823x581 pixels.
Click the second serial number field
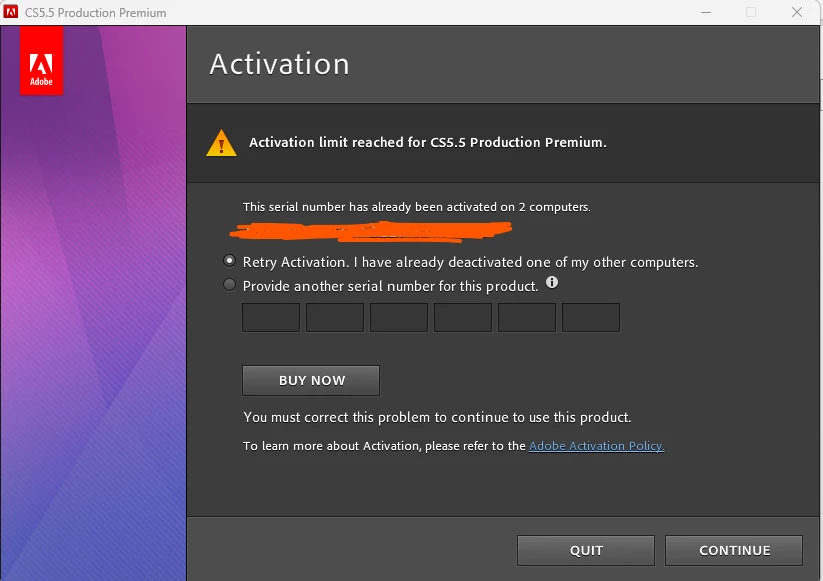(x=335, y=318)
